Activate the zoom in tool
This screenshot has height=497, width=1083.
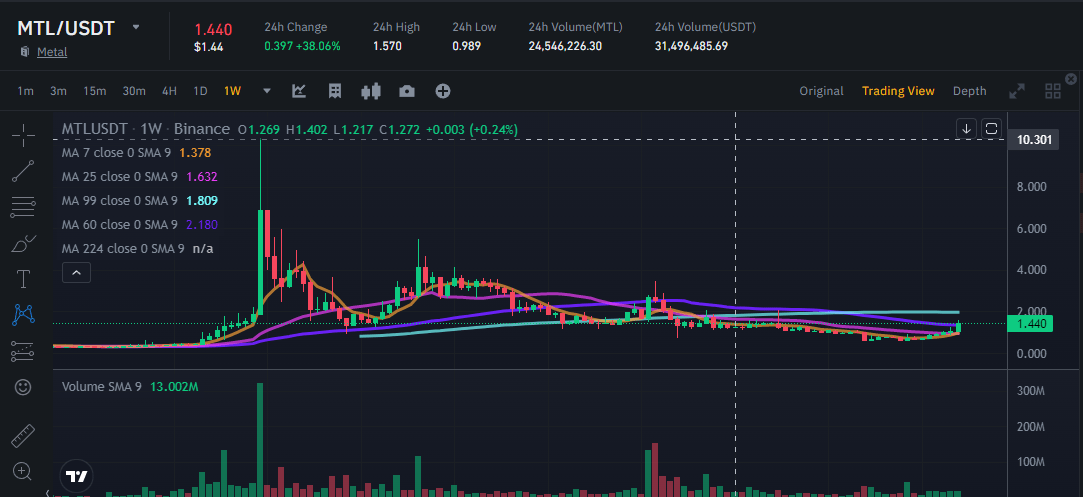pos(23,472)
